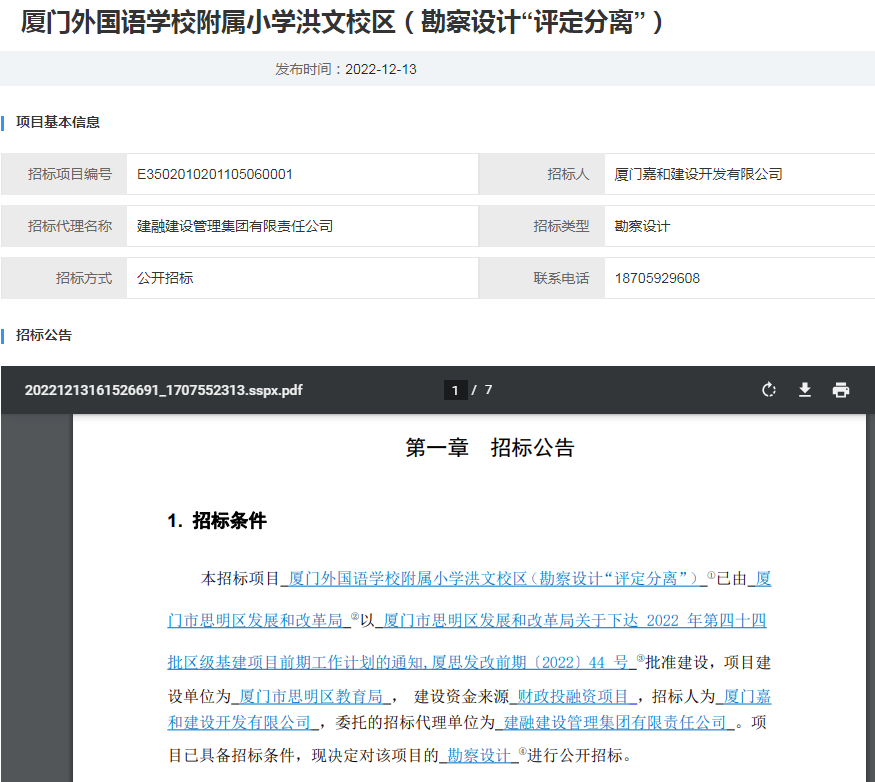The image size is (875, 782).
Task: Click the 招标人 label cell
Action: tap(542, 174)
